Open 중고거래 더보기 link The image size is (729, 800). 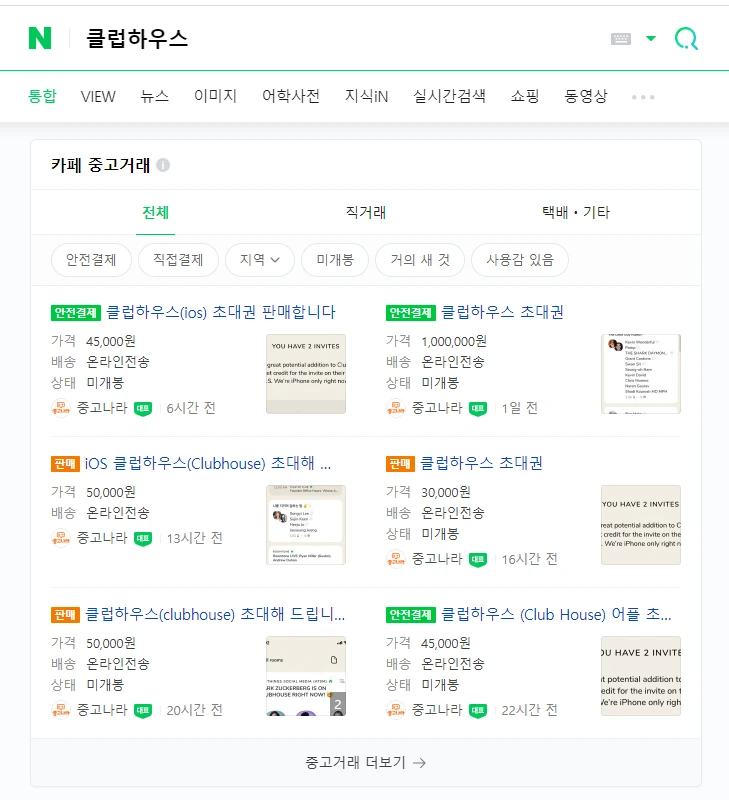[365, 763]
